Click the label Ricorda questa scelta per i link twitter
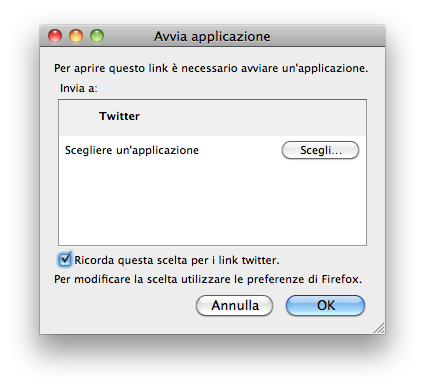425x389 pixels. point(177,260)
